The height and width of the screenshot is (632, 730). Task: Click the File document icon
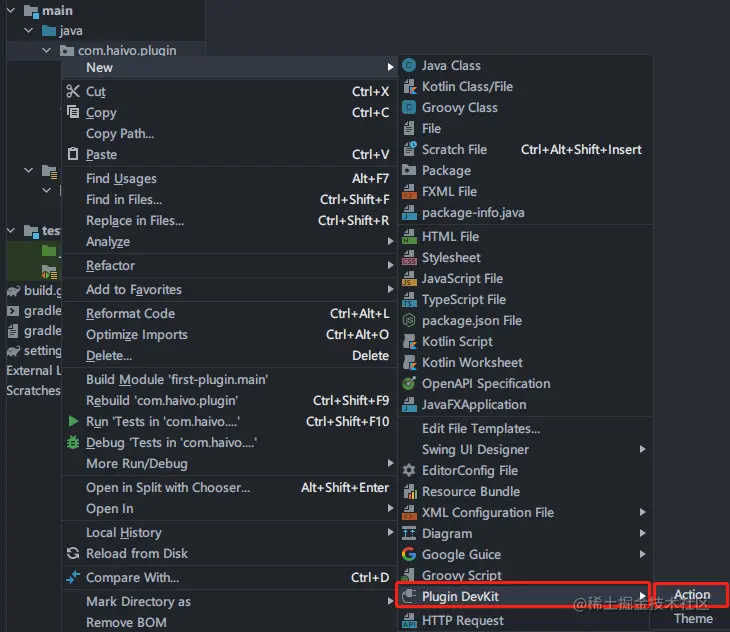pos(409,128)
